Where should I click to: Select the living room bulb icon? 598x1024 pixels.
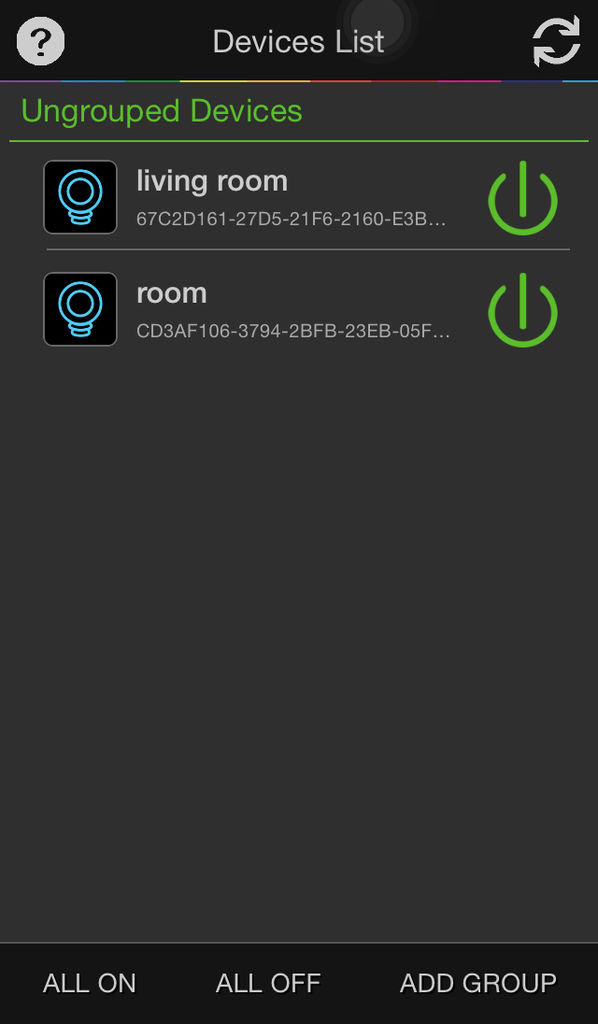tap(80, 197)
